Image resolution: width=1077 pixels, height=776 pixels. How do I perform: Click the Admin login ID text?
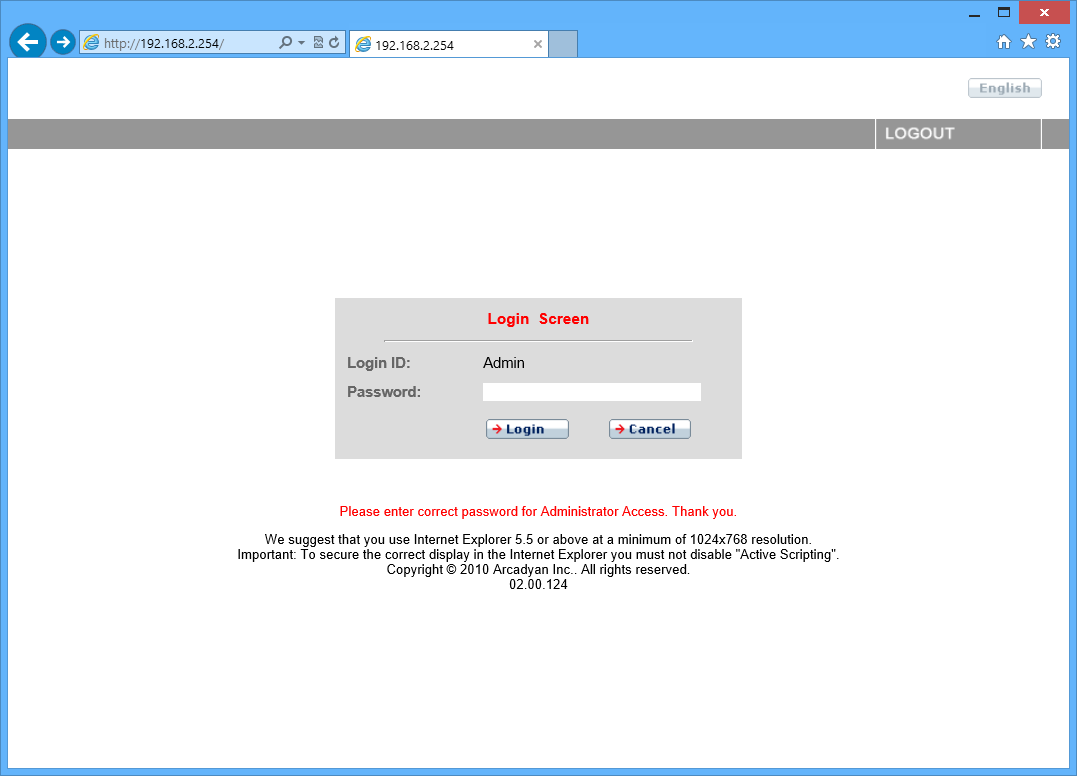(503, 363)
